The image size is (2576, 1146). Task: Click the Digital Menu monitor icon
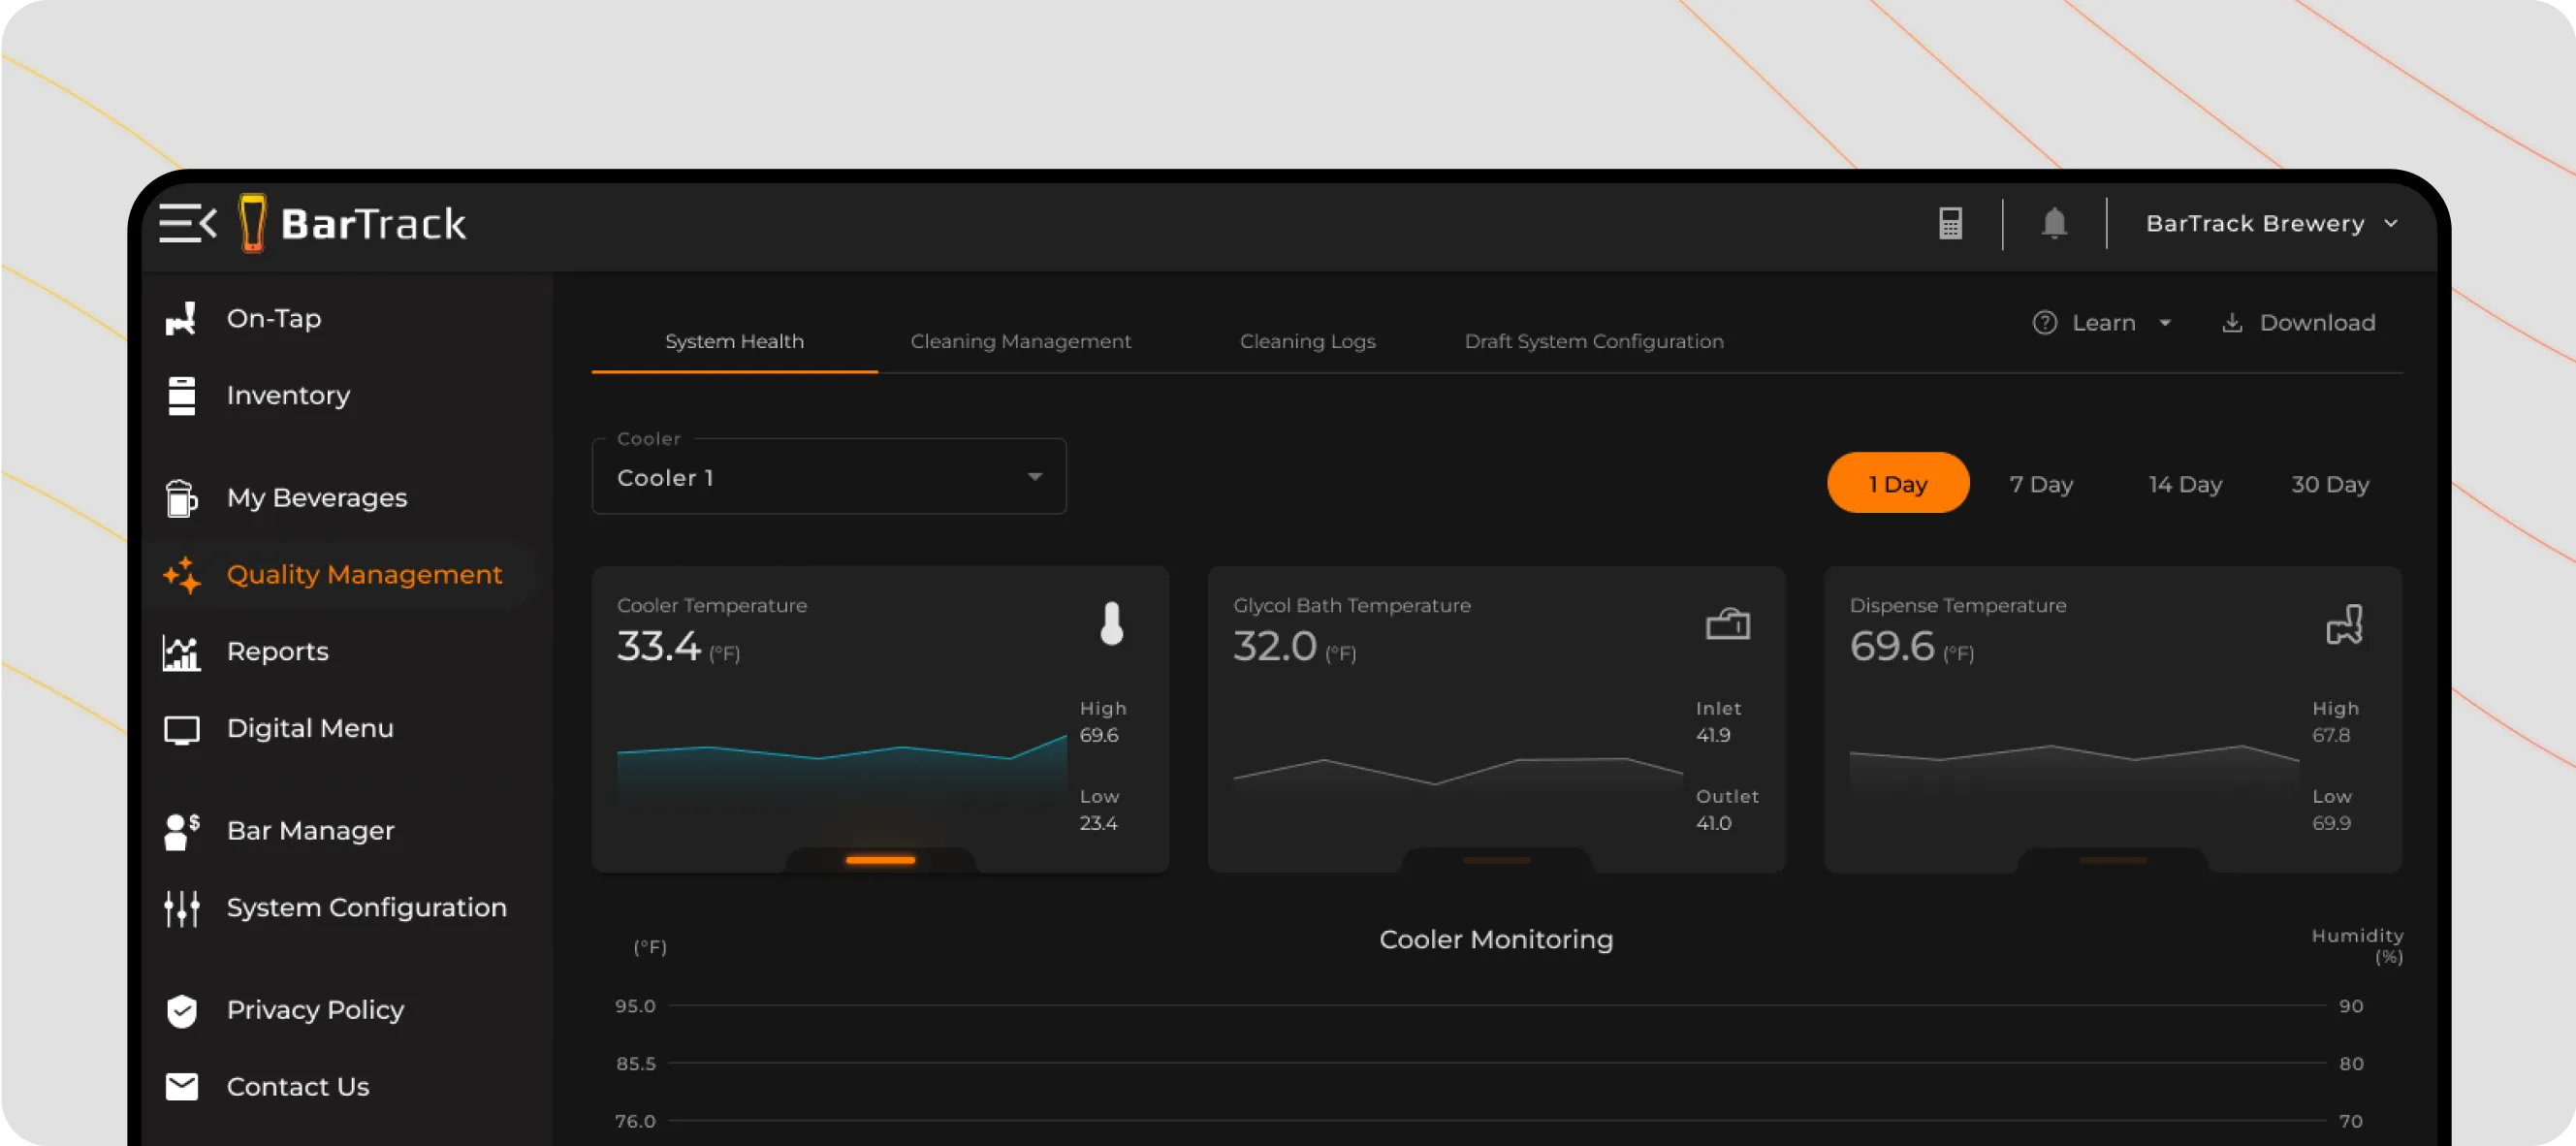click(x=181, y=730)
